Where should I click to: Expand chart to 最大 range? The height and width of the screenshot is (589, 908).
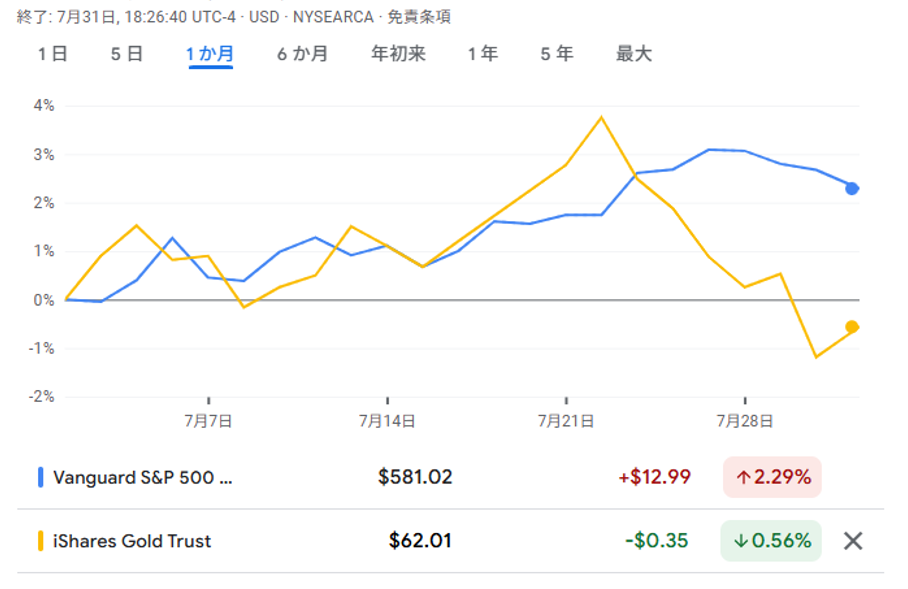pos(634,54)
